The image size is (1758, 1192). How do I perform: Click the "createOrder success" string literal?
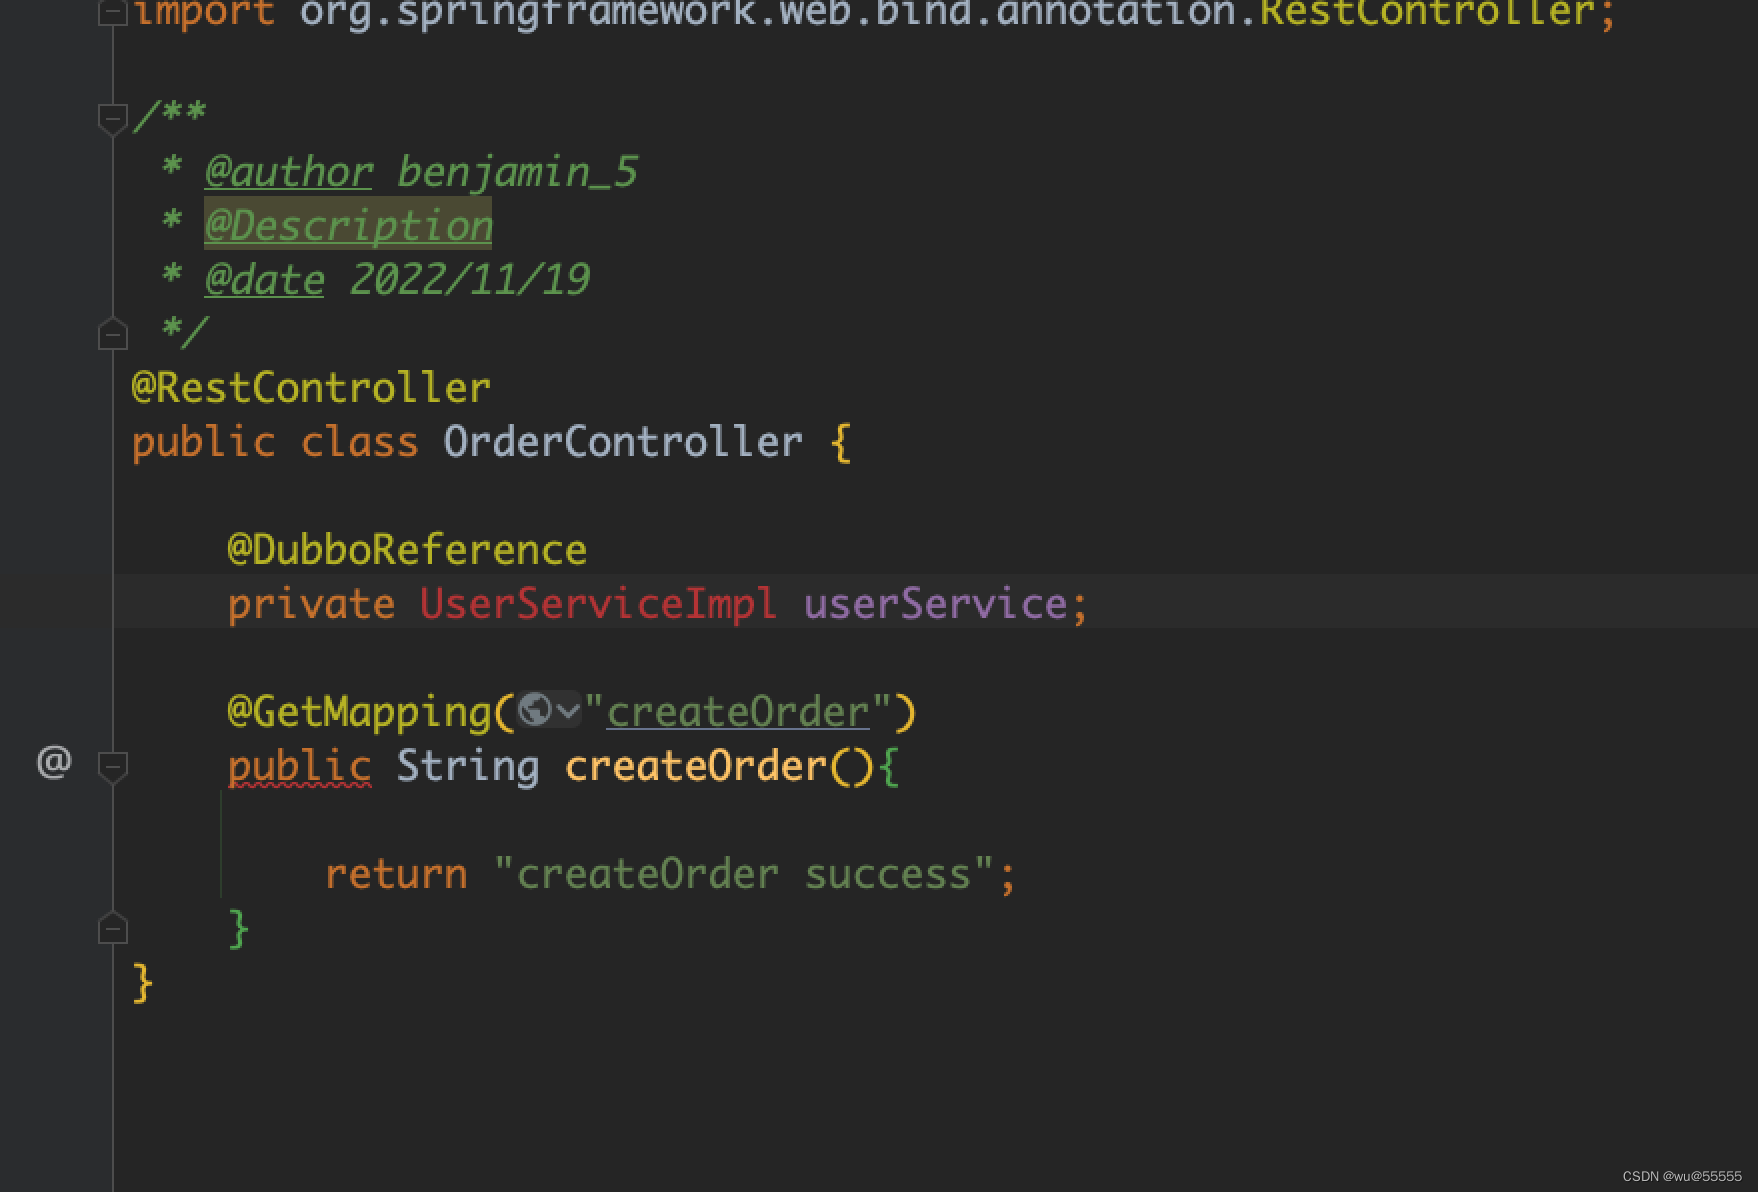tap(744, 874)
